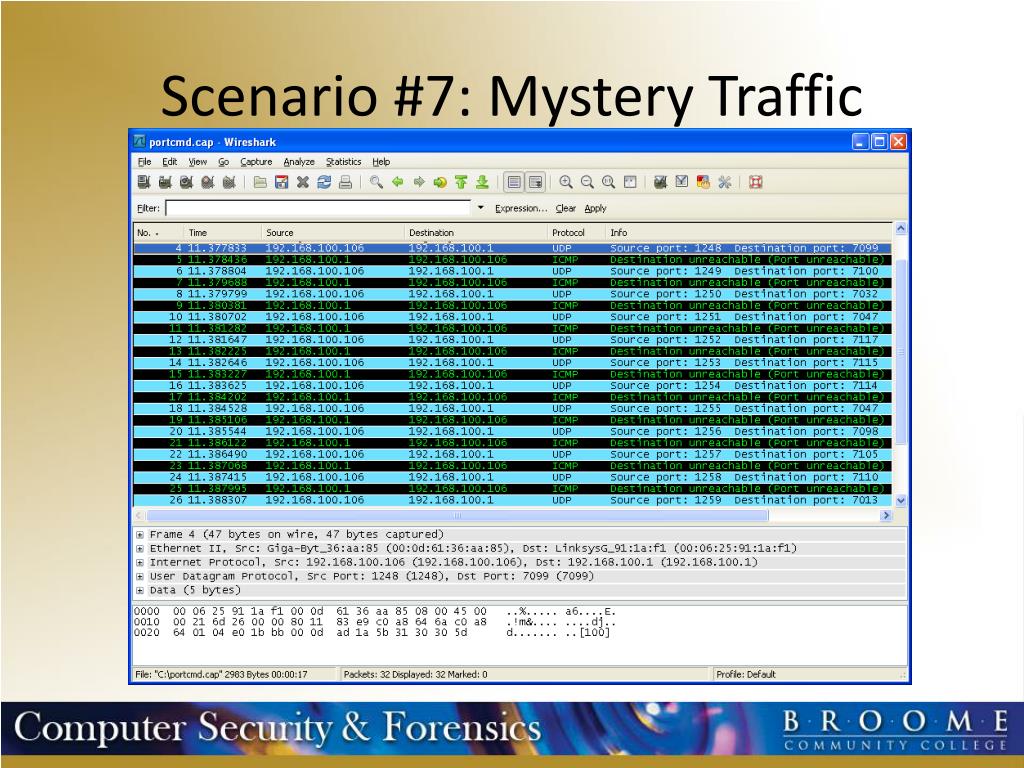Expand the Internet Protocol tree node
Screen dimensions: 1024x768
pos(140,562)
